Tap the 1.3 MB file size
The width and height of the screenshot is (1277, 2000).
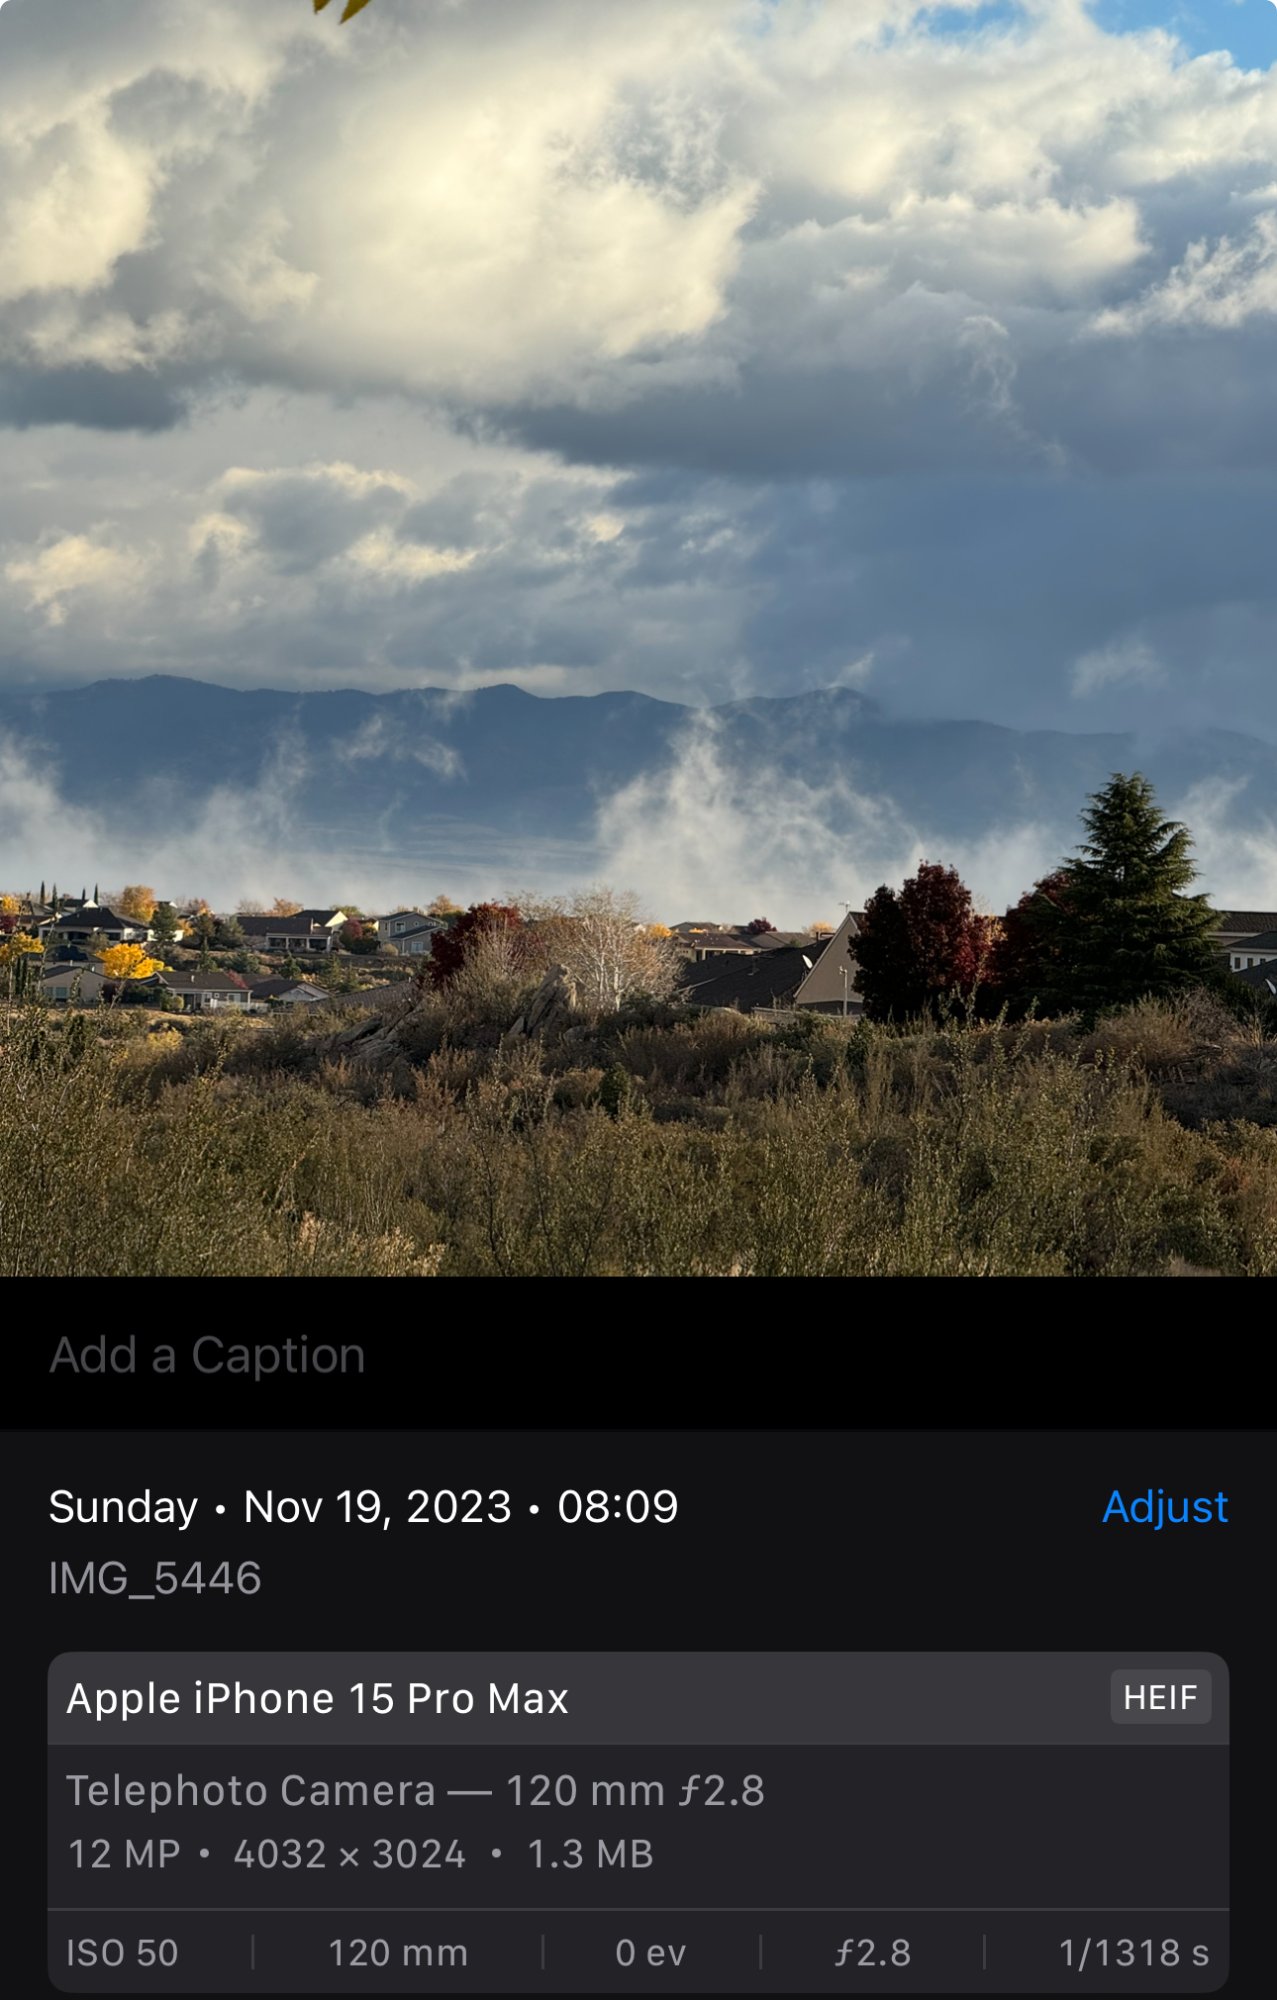click(590, 1854)
